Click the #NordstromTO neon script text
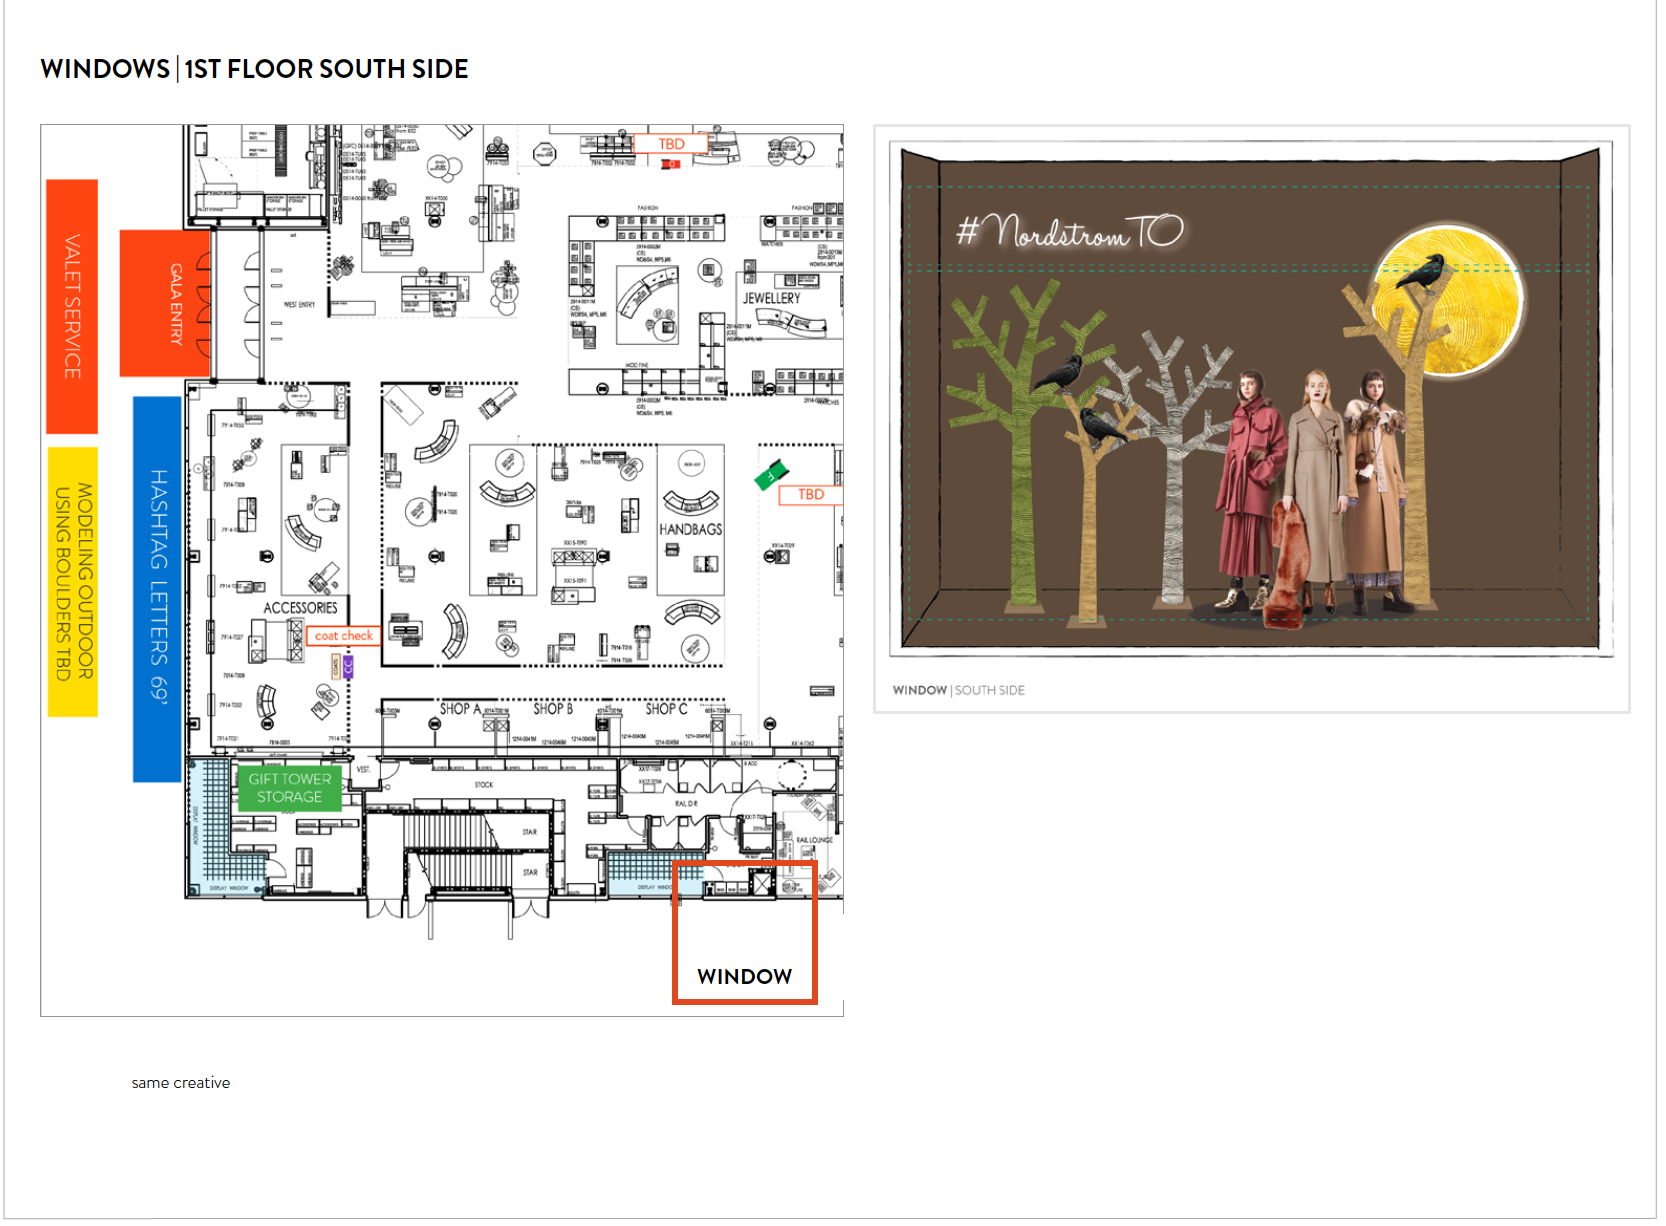1666x1226 pixels. [1069, 231]
